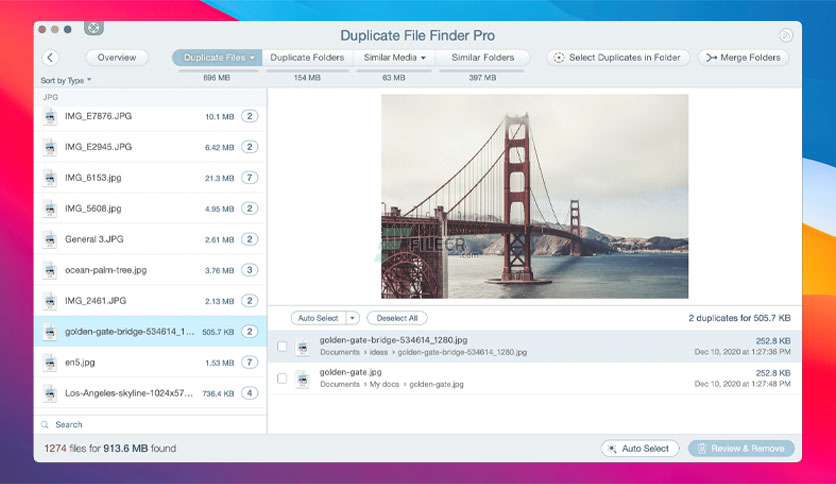Click the JPG group header
Image resolution: width=836 pixels, height=484 pixels.
[x=51, y=97]
